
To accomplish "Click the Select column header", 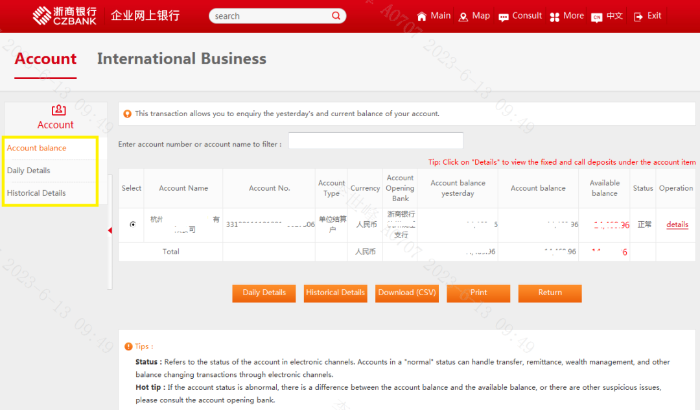I will pyautogui.click(x=131, y=188).
